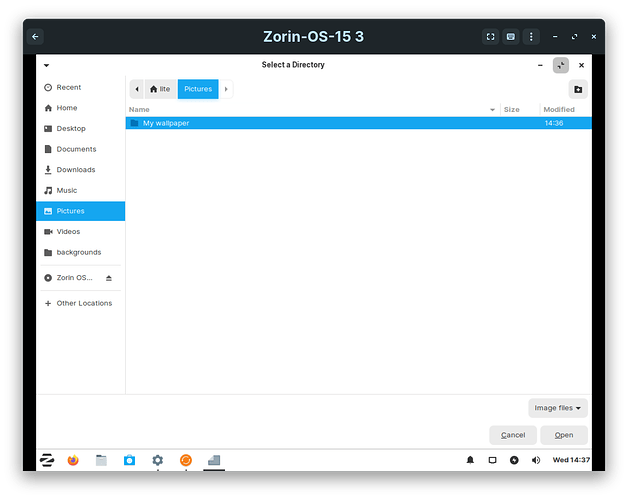Open Other Locations in sidebar
Screen dimensions: 629x500
(x=81, y=303)
